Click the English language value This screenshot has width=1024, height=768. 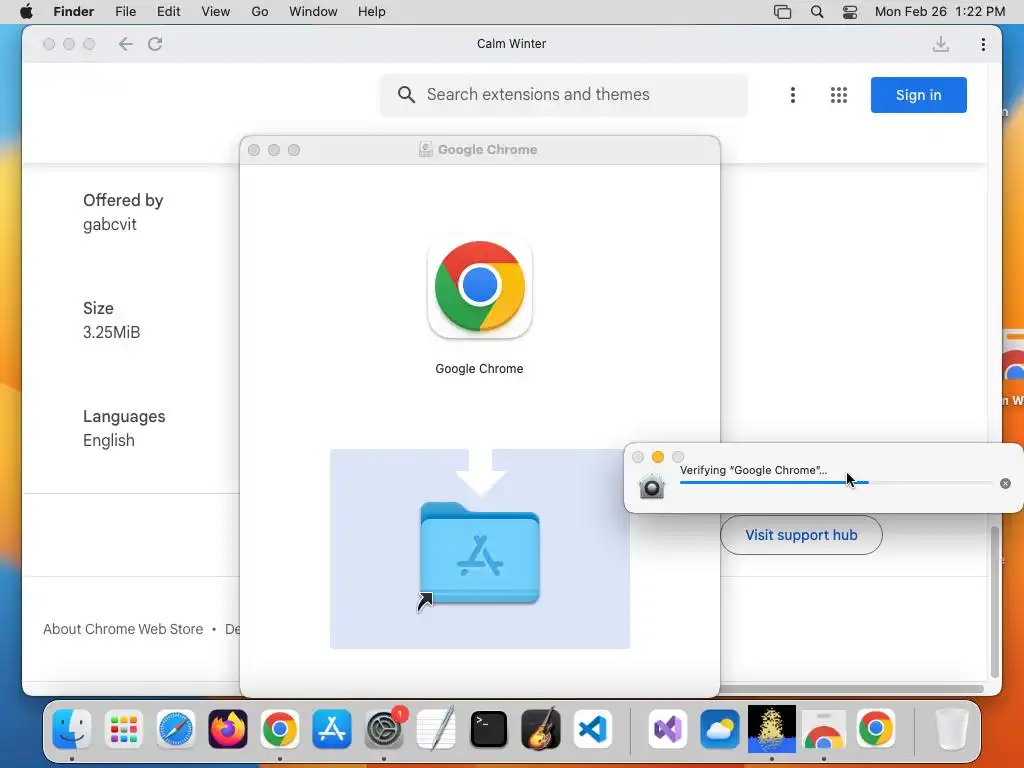(108, 440)
